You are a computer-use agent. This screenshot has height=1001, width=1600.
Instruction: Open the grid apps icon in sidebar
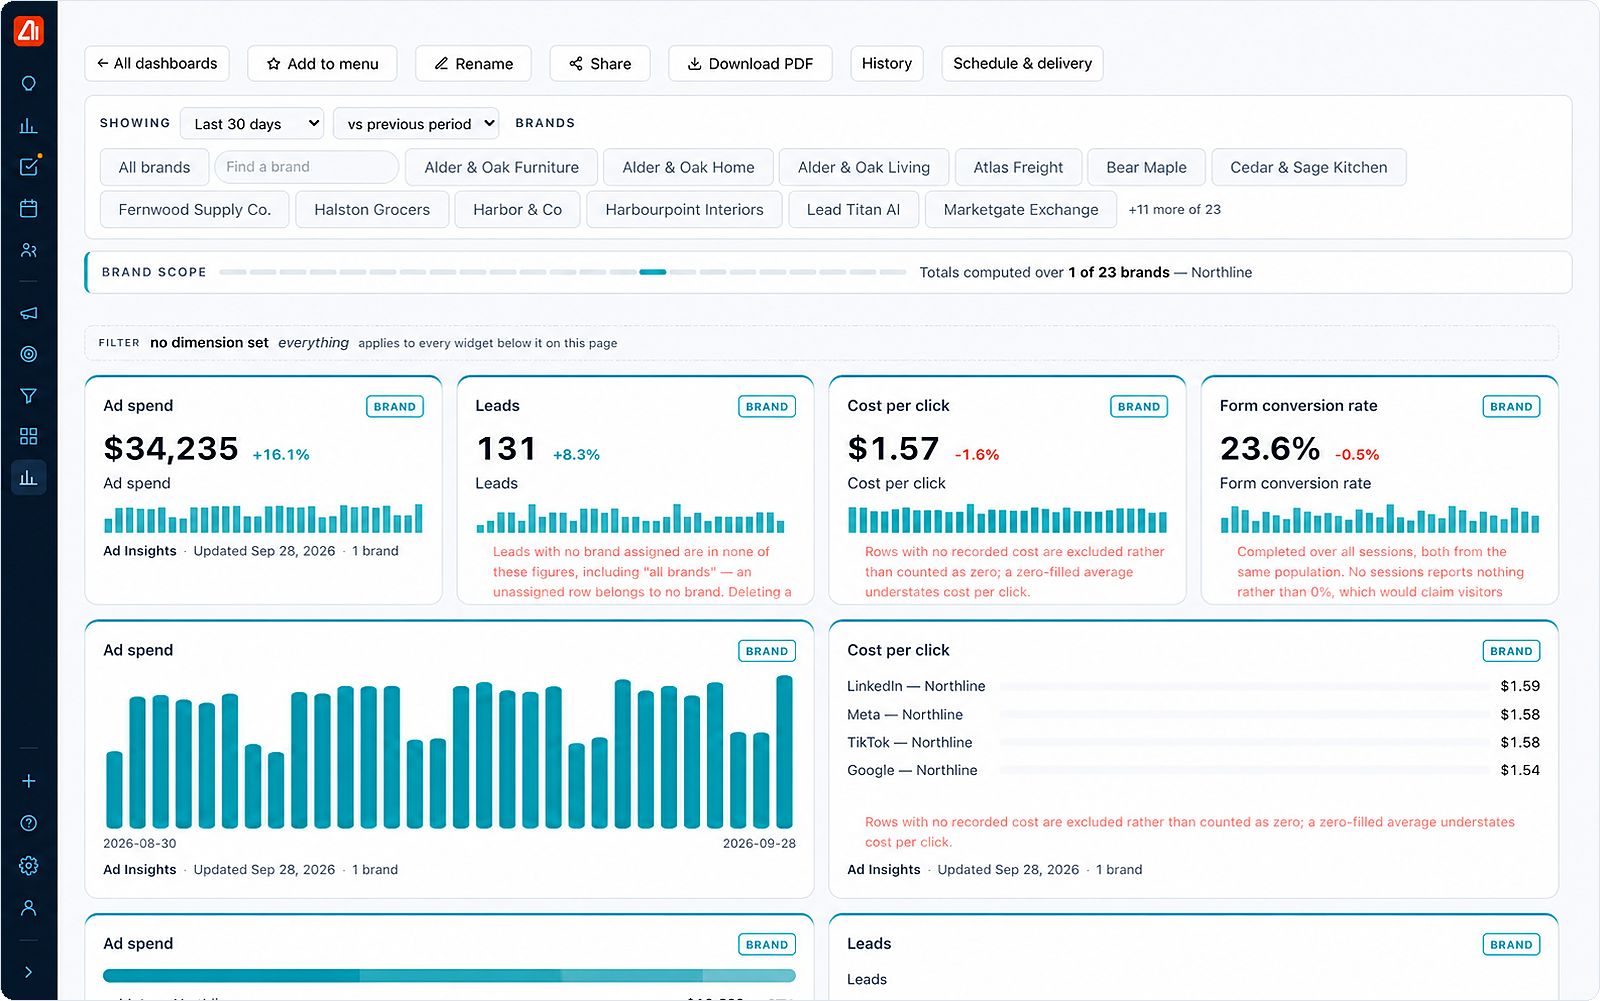click(x=29, y=436)
